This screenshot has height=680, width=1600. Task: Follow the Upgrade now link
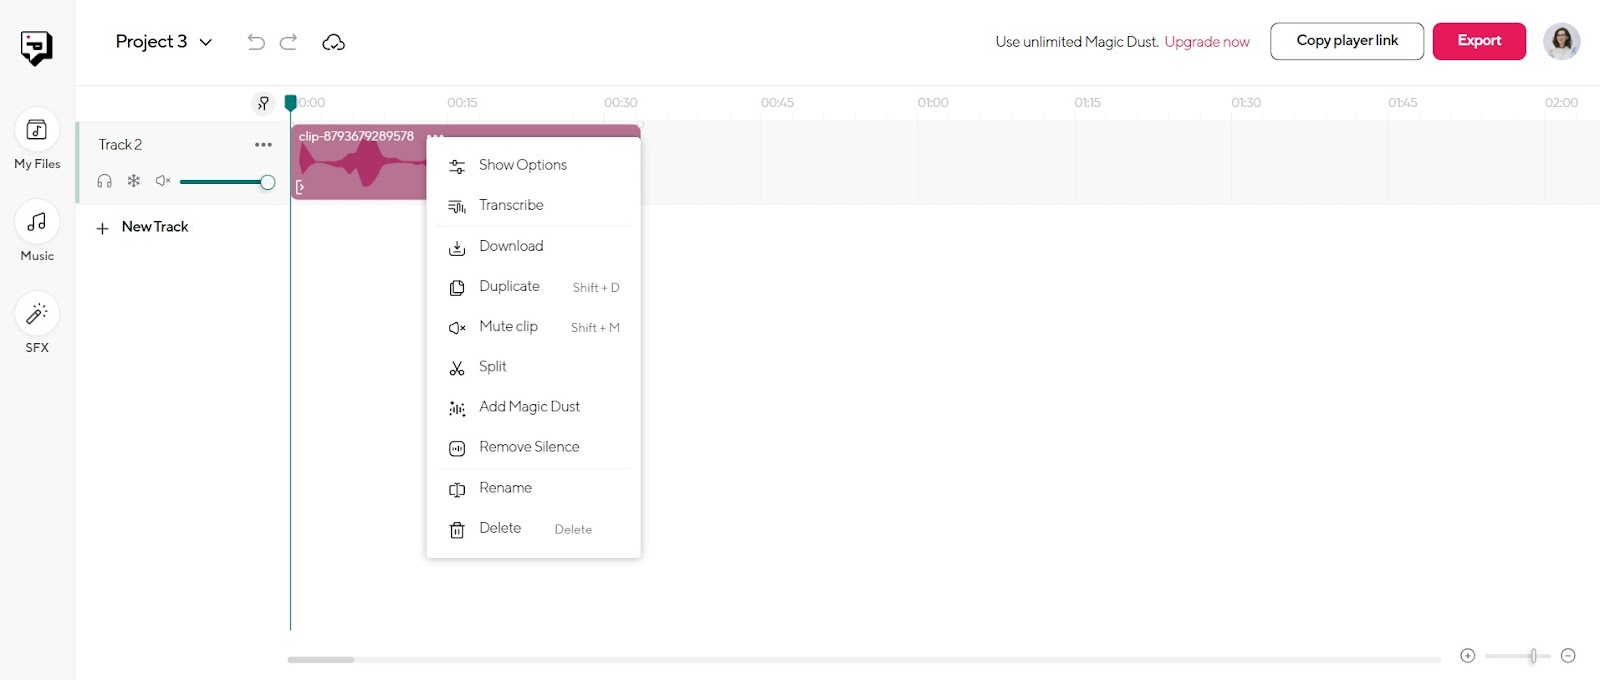coord(1207,42)
